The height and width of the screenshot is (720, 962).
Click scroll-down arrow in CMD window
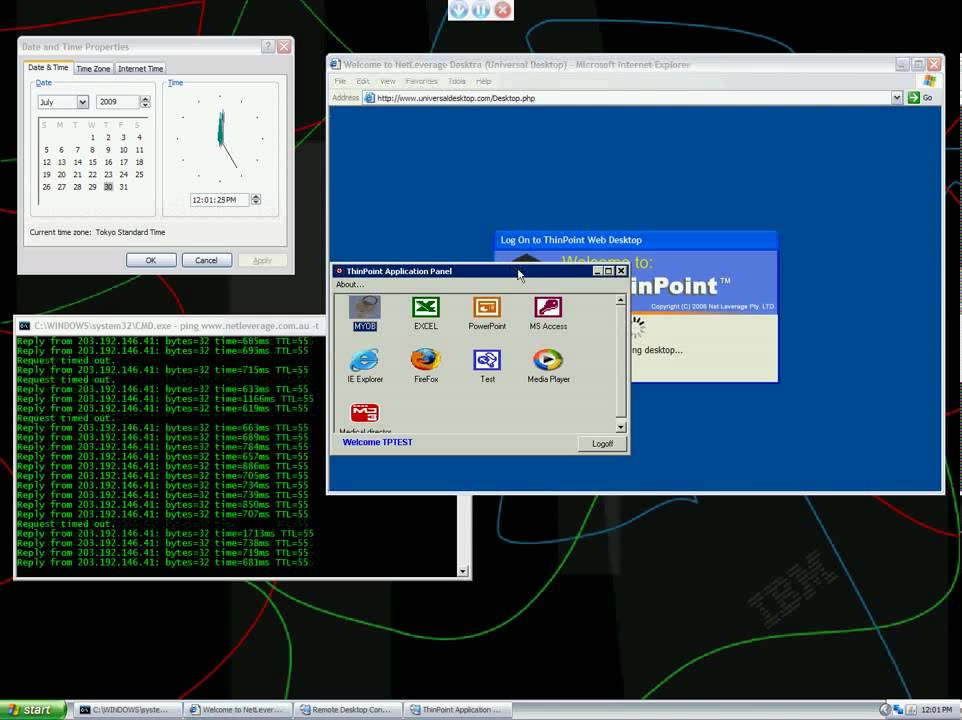[x=463, y=571]
